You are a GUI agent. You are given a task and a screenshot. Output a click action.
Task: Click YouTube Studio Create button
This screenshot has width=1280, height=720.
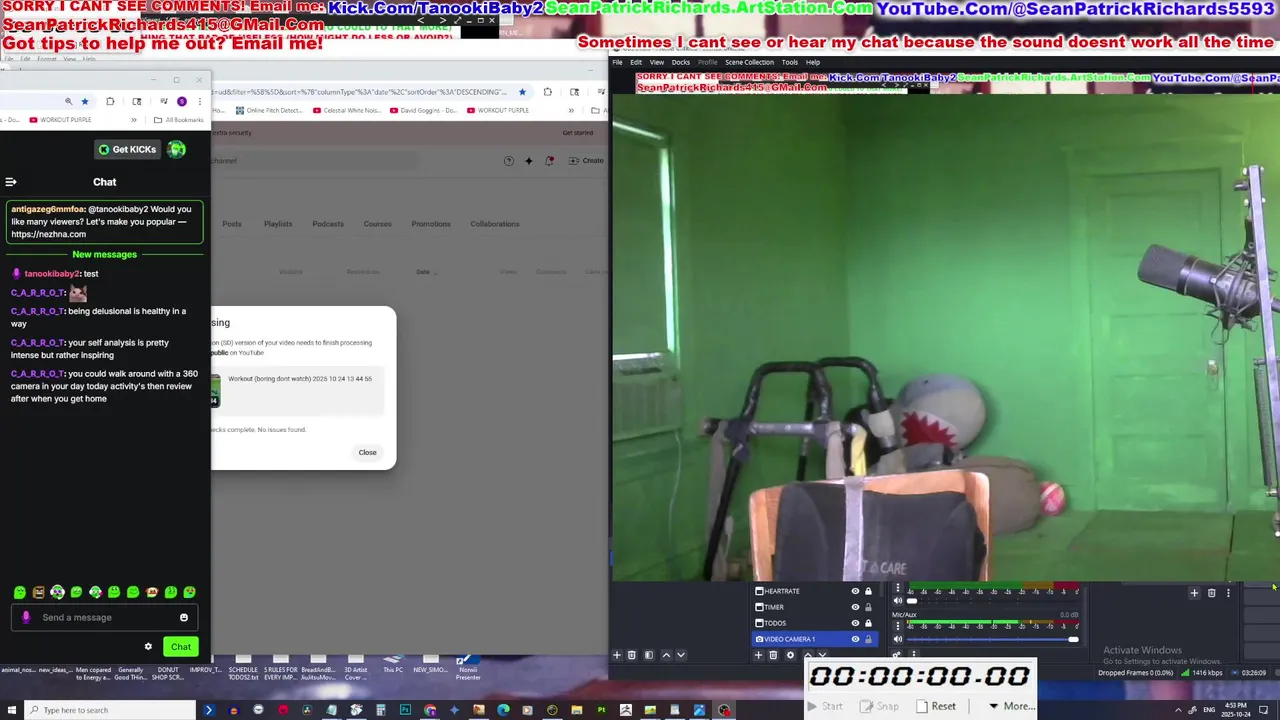[586, 160]
